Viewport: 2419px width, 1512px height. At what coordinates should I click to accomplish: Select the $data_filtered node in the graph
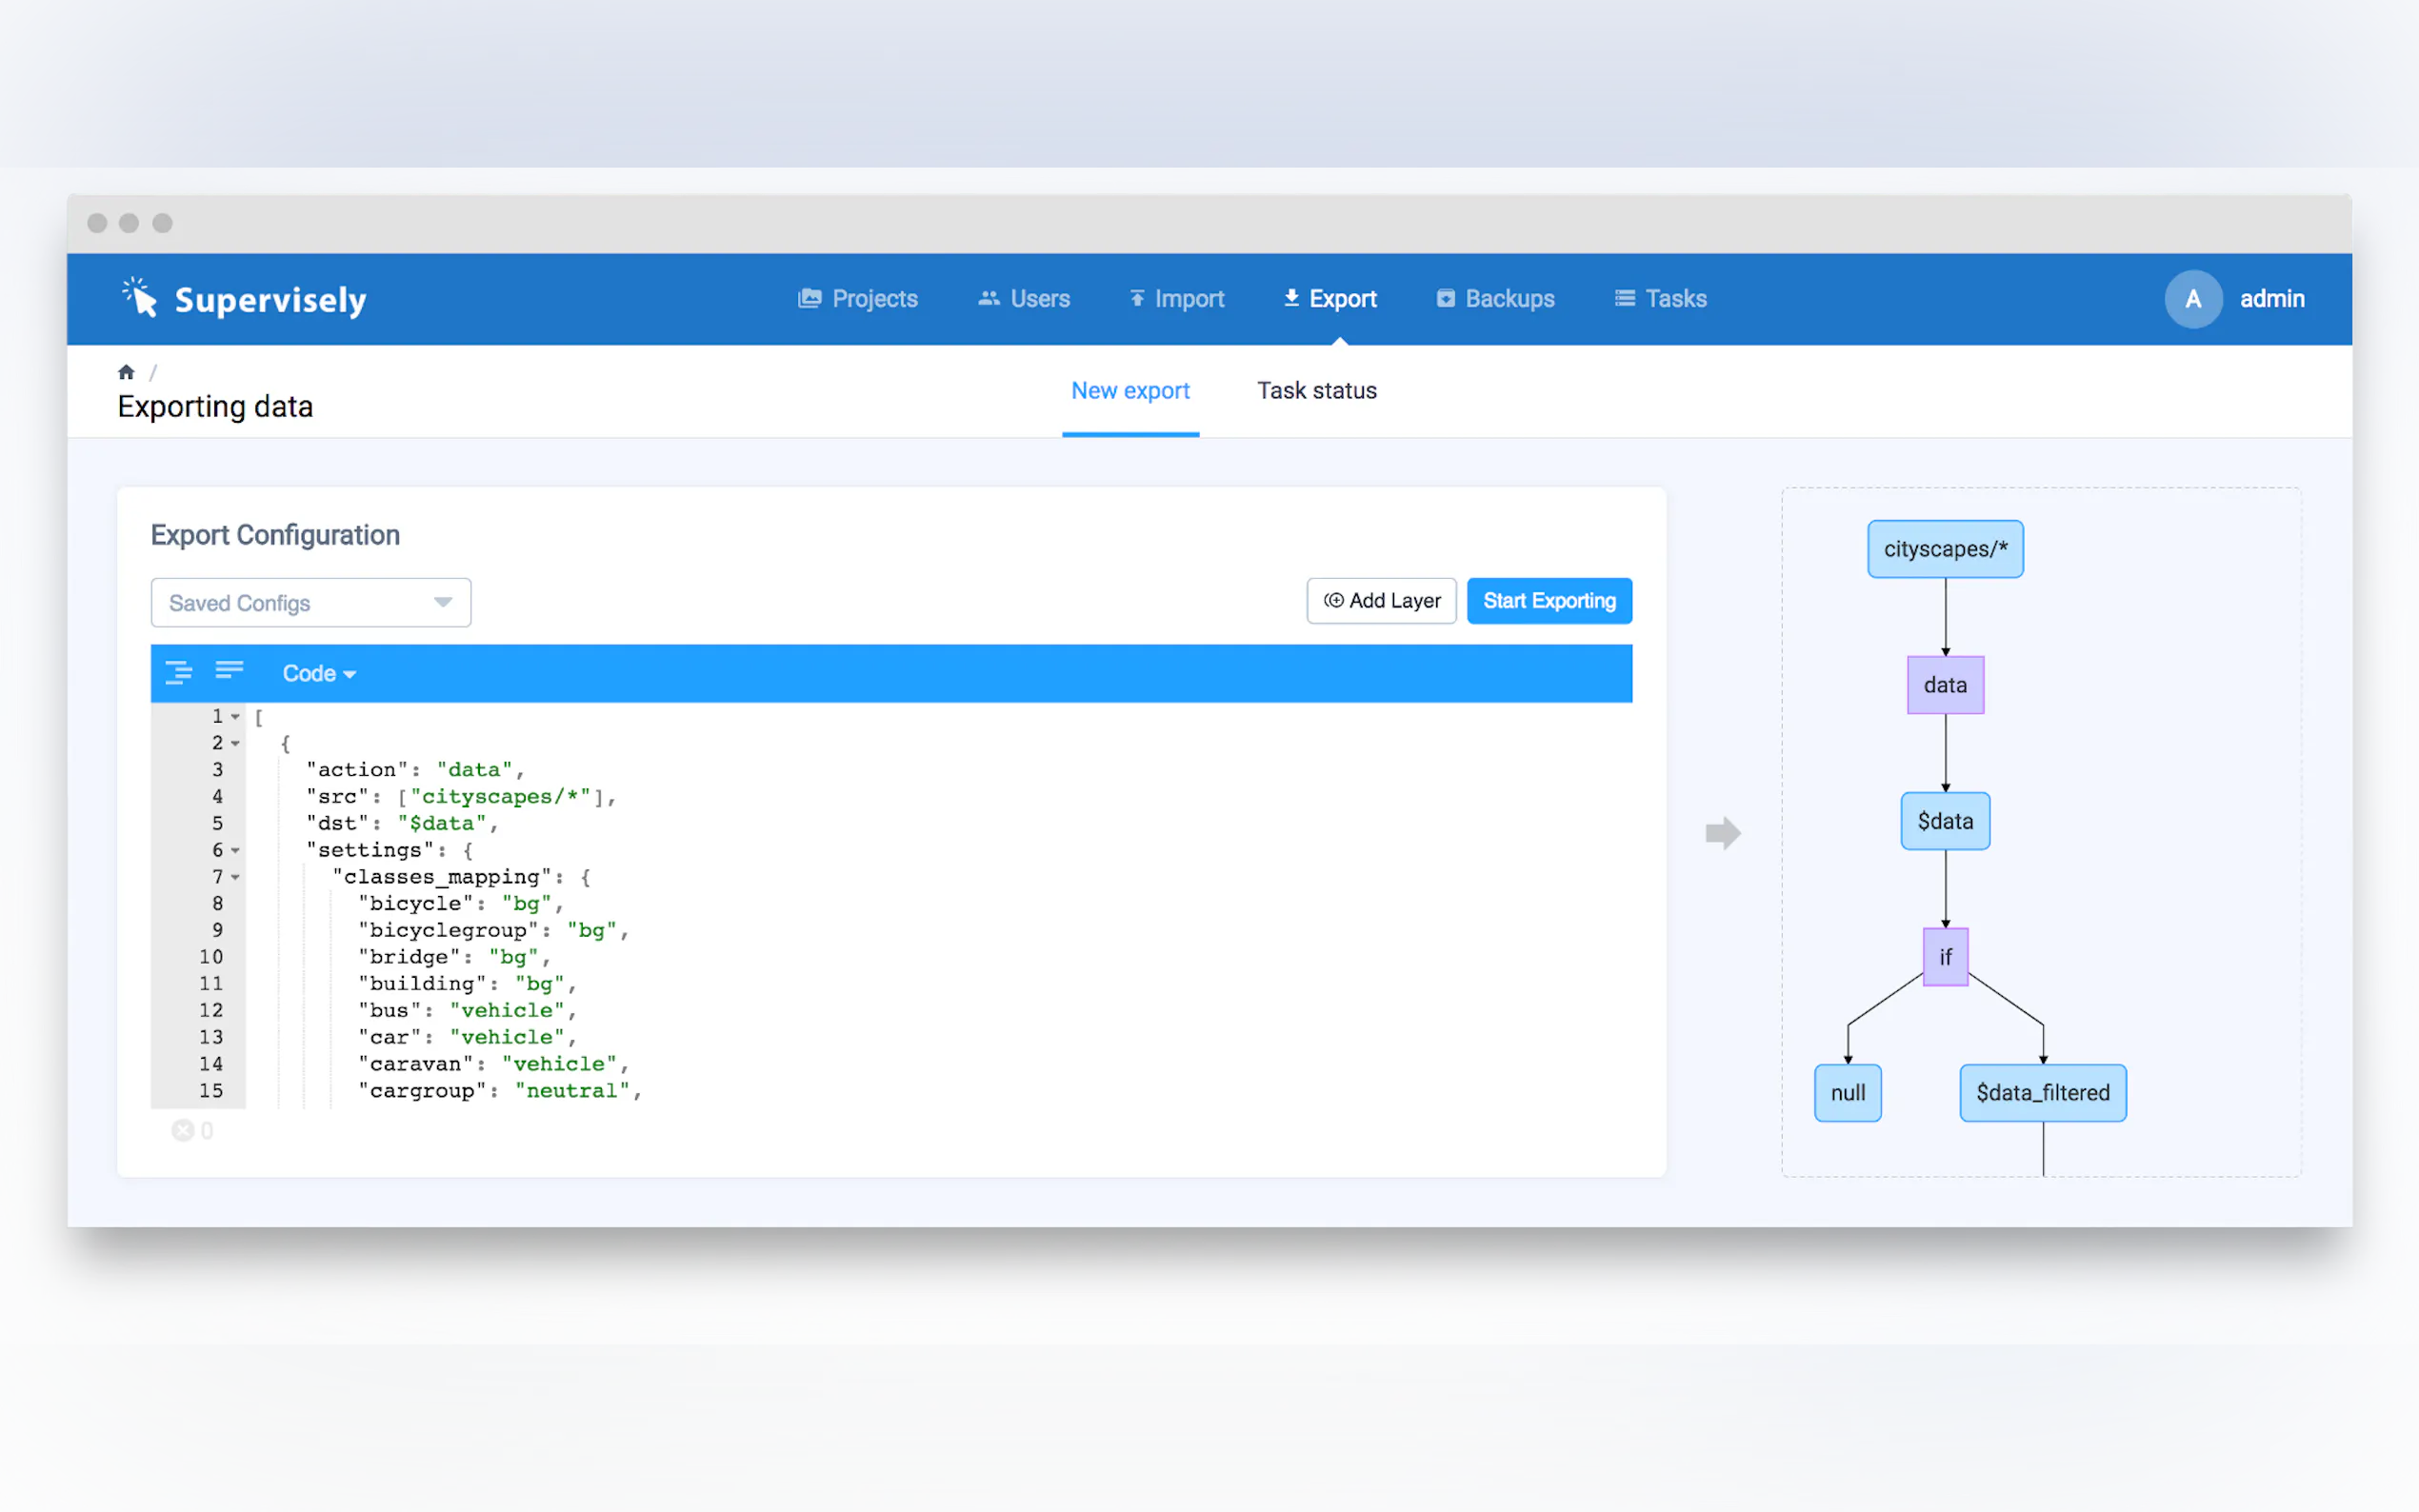(2042, 1092)
